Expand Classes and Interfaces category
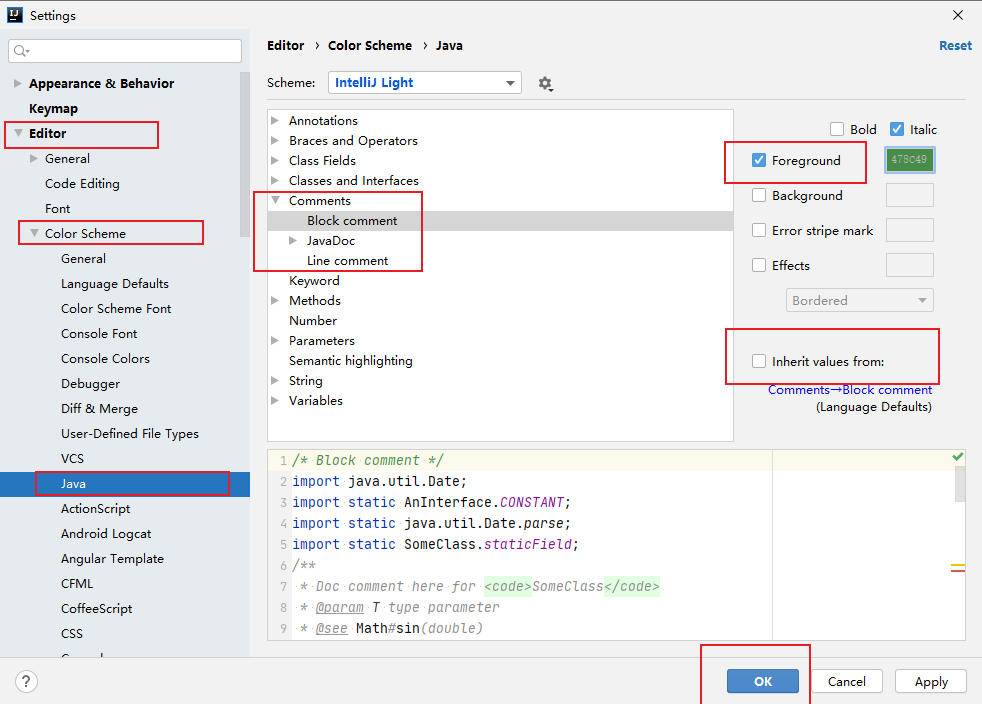The height and width of the screenshot is (704, 982). 275,180
